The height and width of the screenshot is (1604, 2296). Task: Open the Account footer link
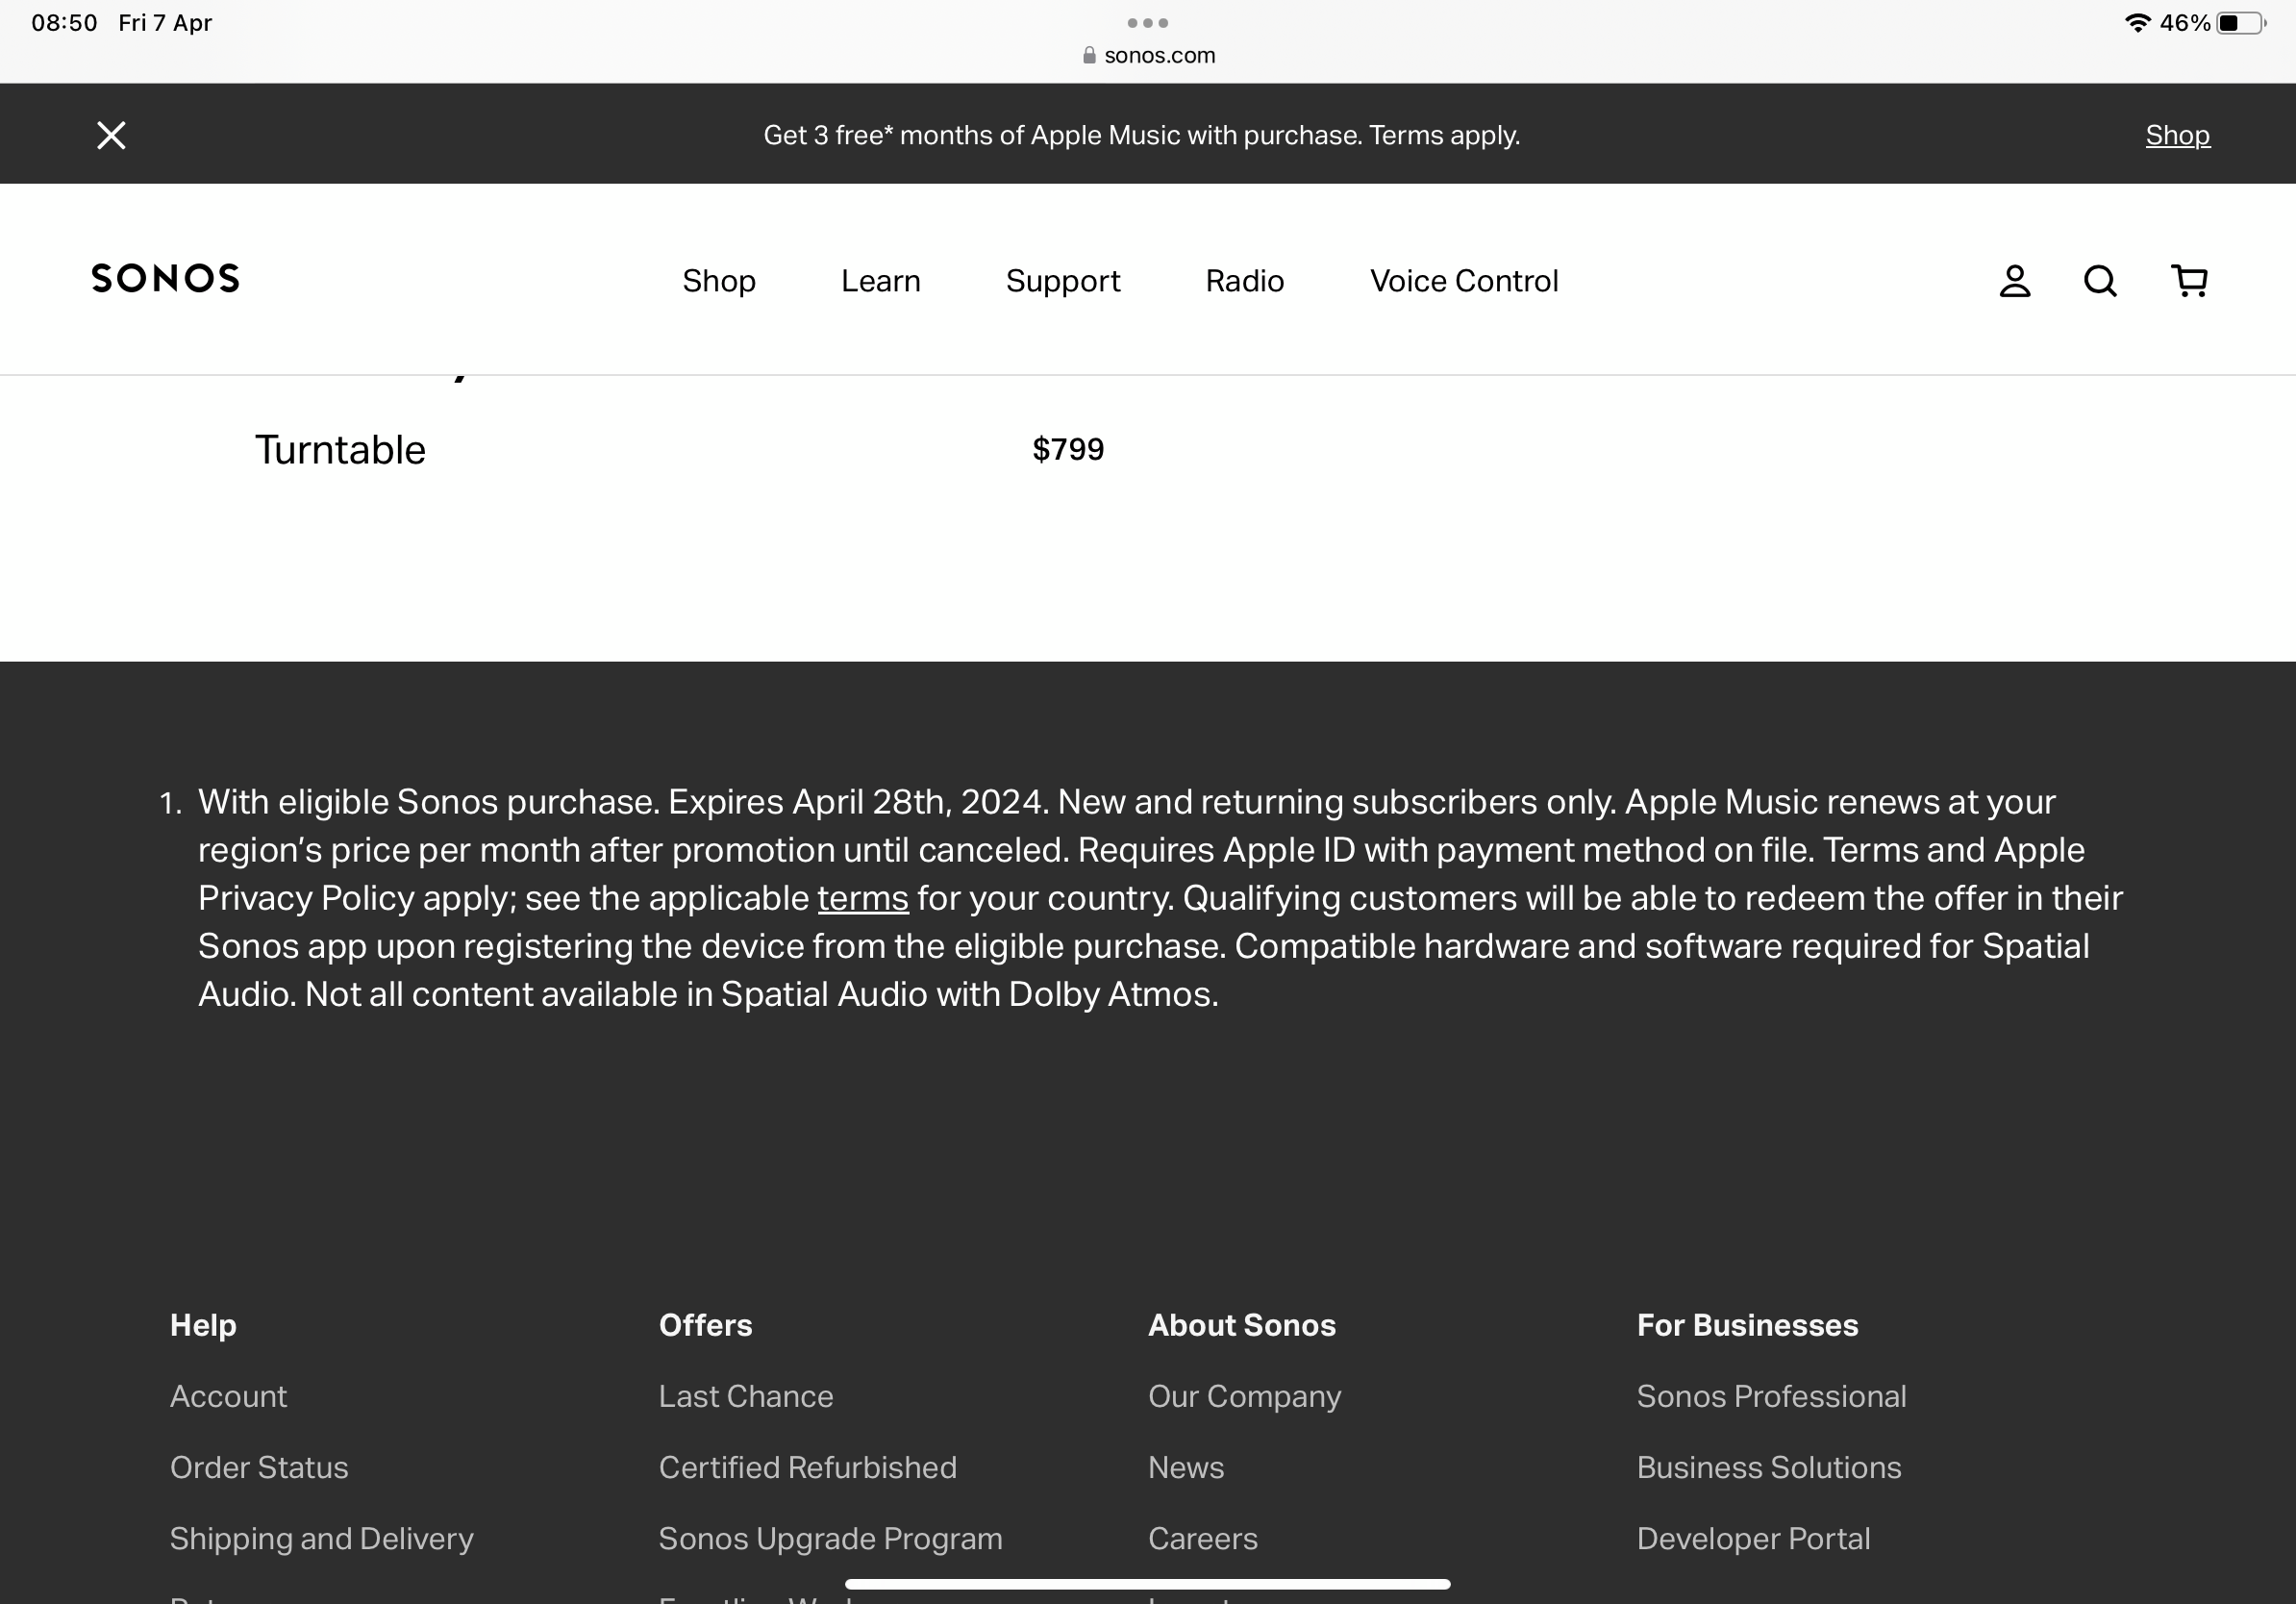coord(228,1396)
